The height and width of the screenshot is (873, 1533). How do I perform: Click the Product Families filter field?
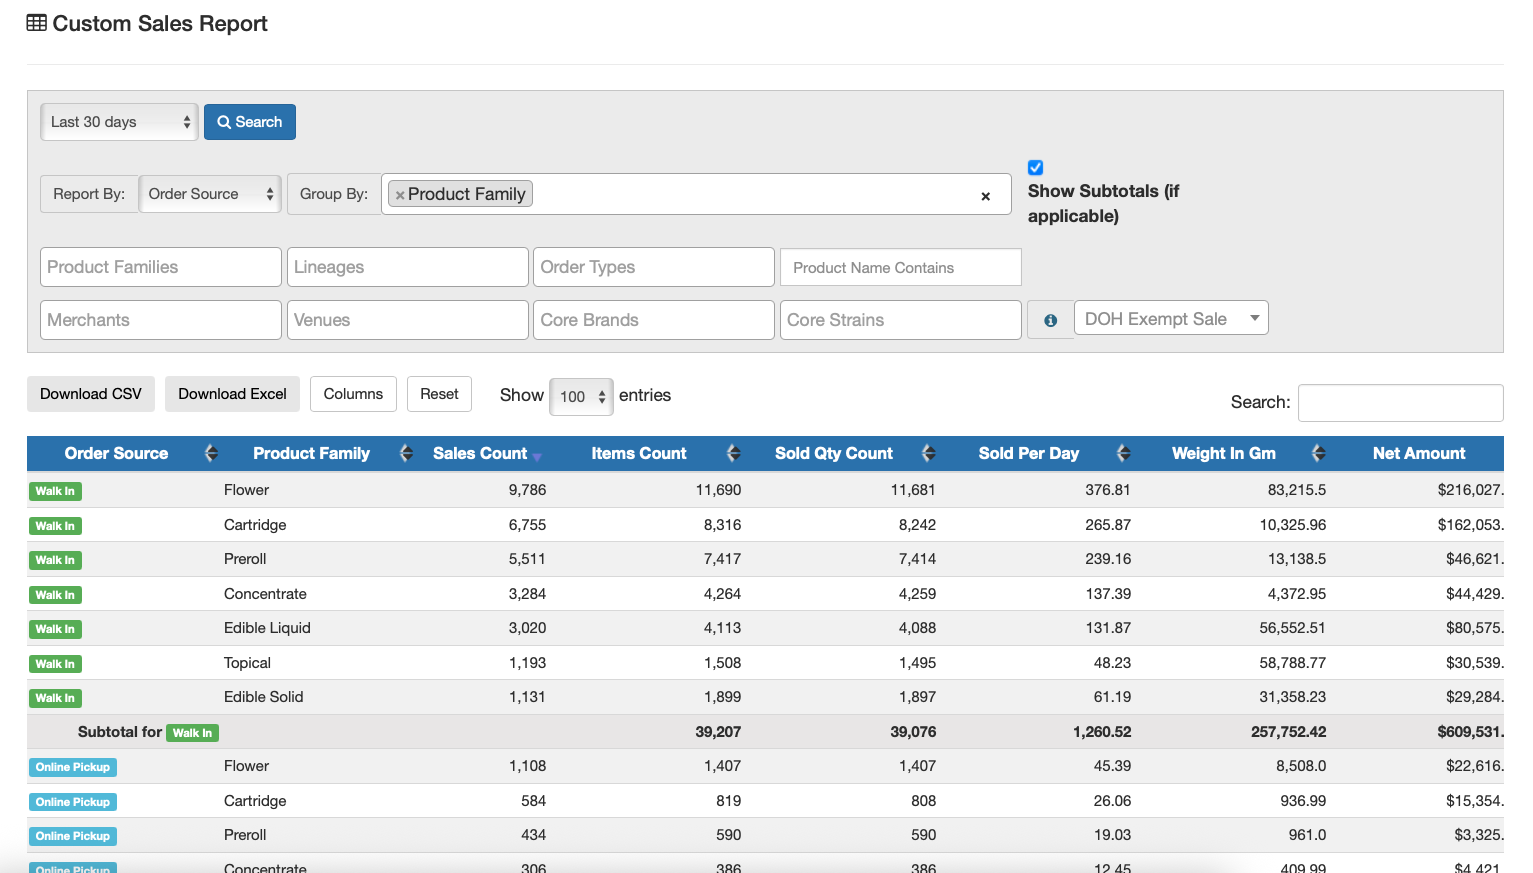coord(161,267)
